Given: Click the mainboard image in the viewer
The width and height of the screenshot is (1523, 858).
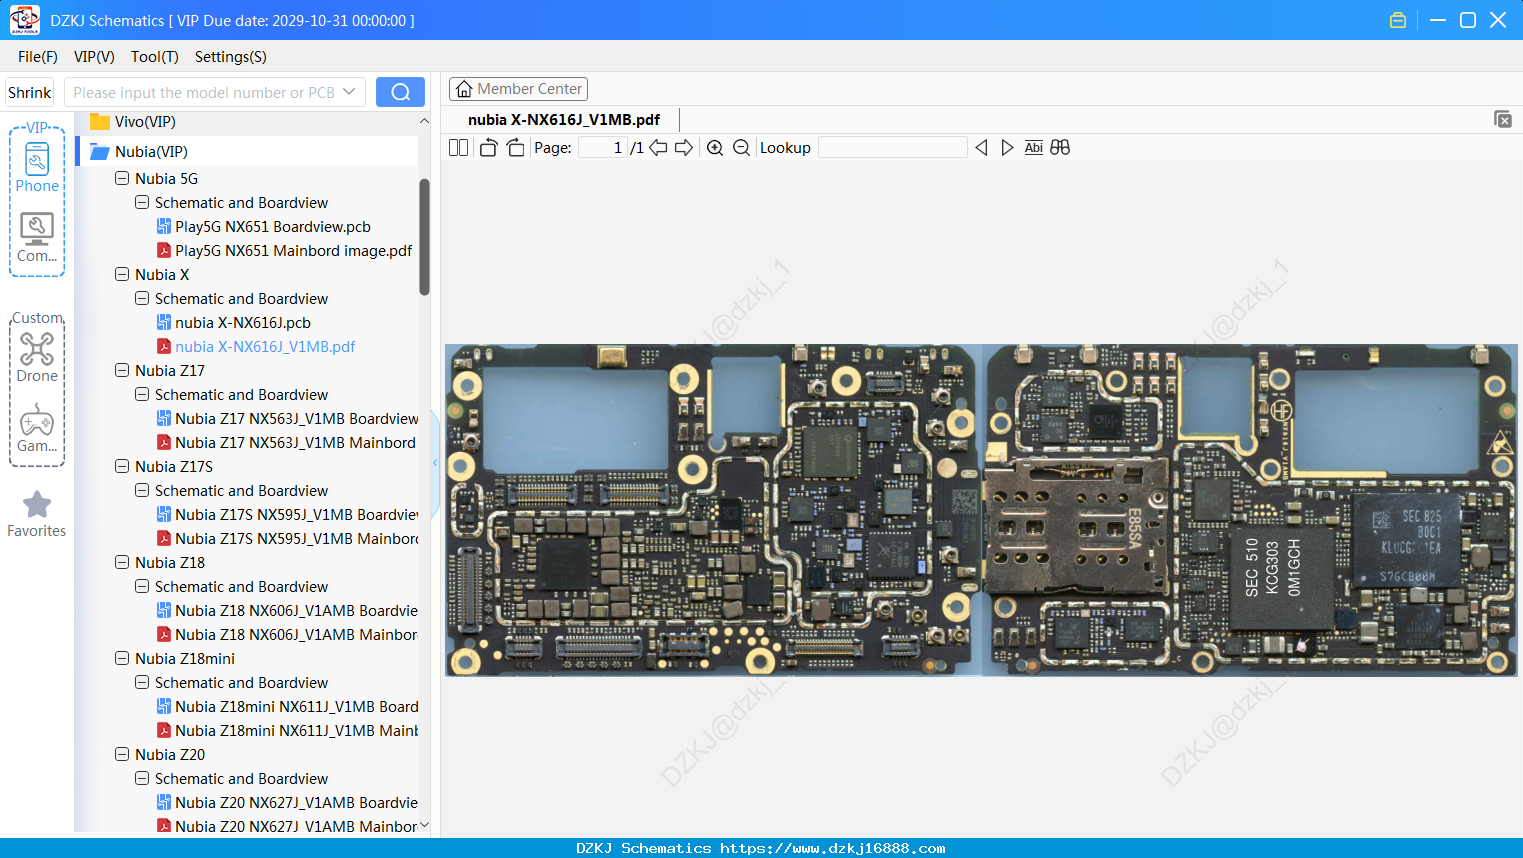Looking at the screenshot, I should click(981, 510).
